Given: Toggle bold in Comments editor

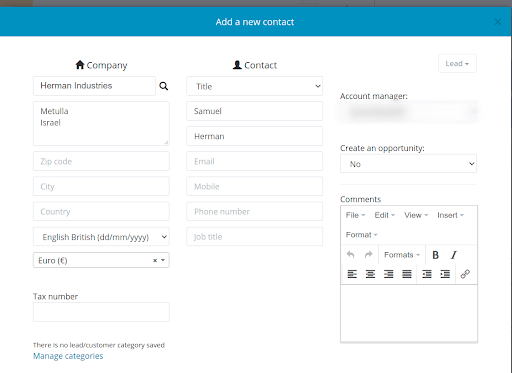Looking at the screenshot, I should click(435, 255).
